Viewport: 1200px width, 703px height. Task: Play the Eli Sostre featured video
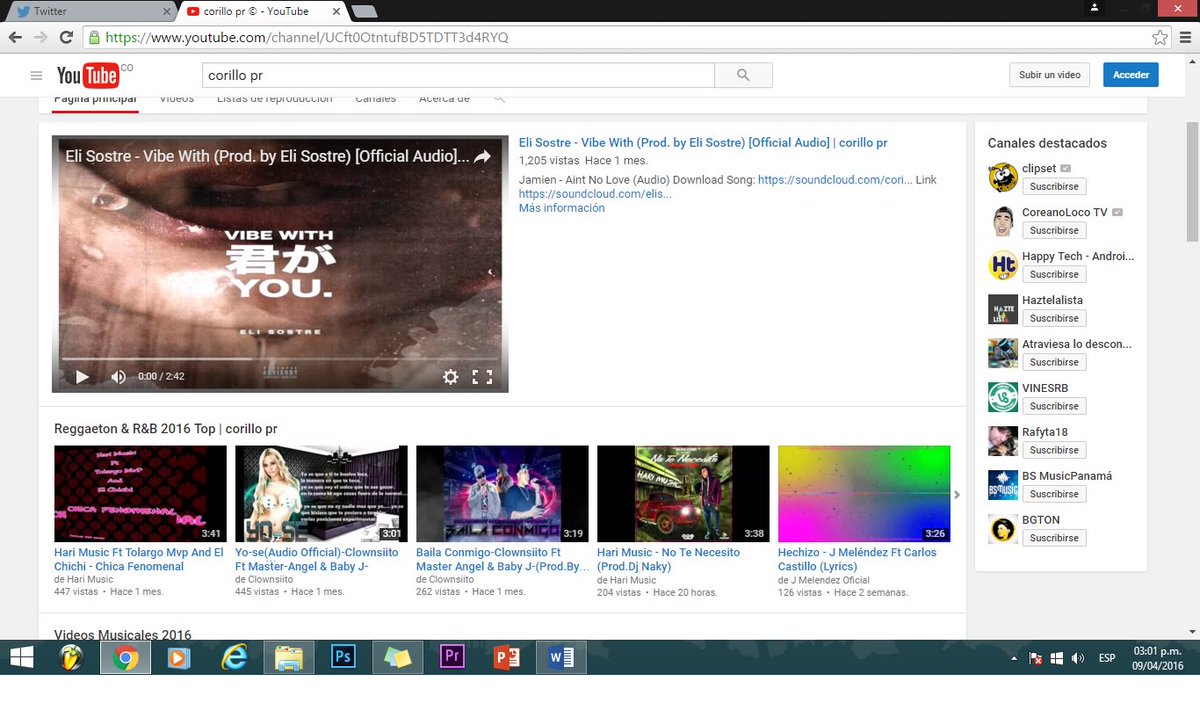pyautogui.click(x=83, y=377)
